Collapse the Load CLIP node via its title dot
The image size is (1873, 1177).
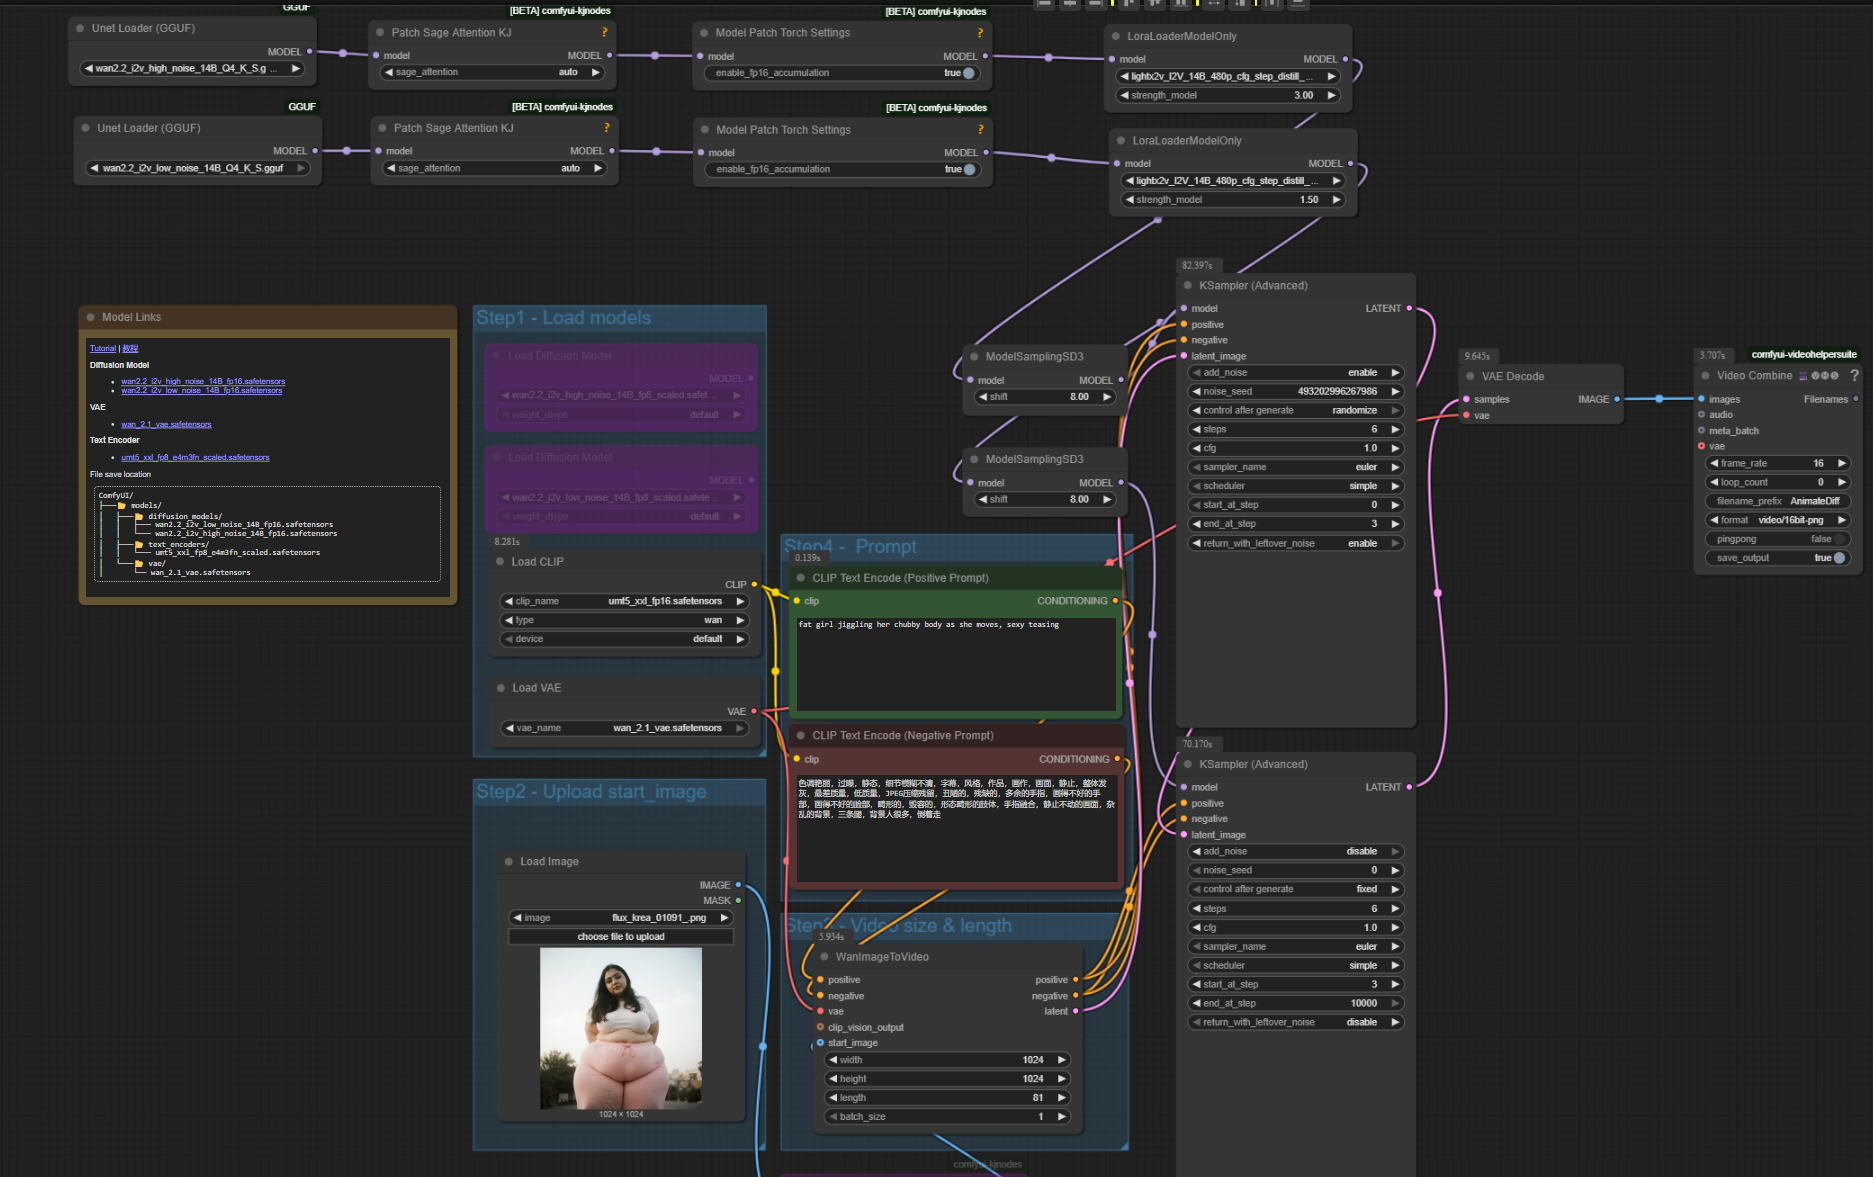tap(500, 562)
